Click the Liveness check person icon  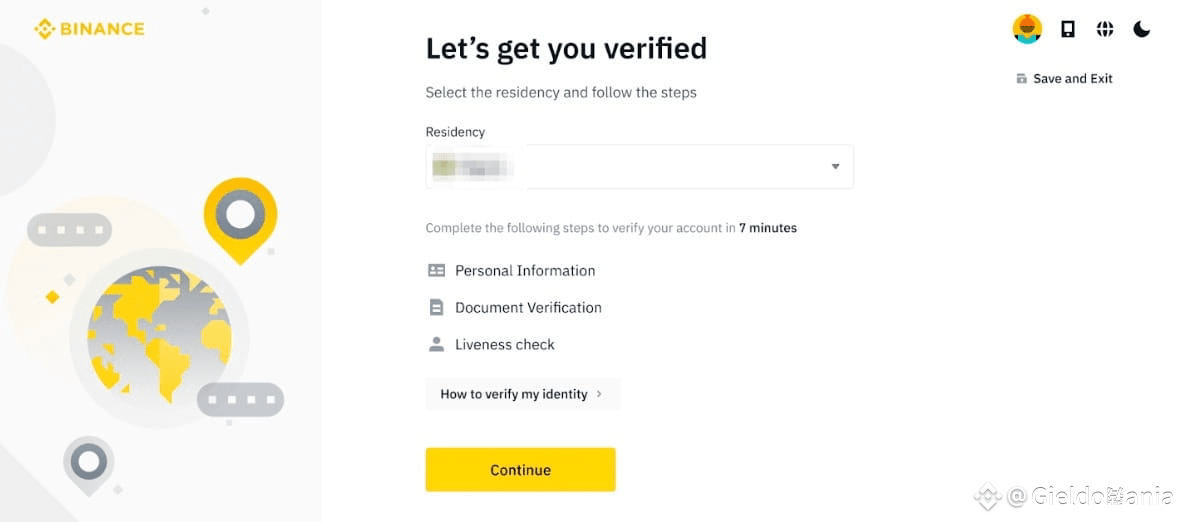(x=436, y=344)
